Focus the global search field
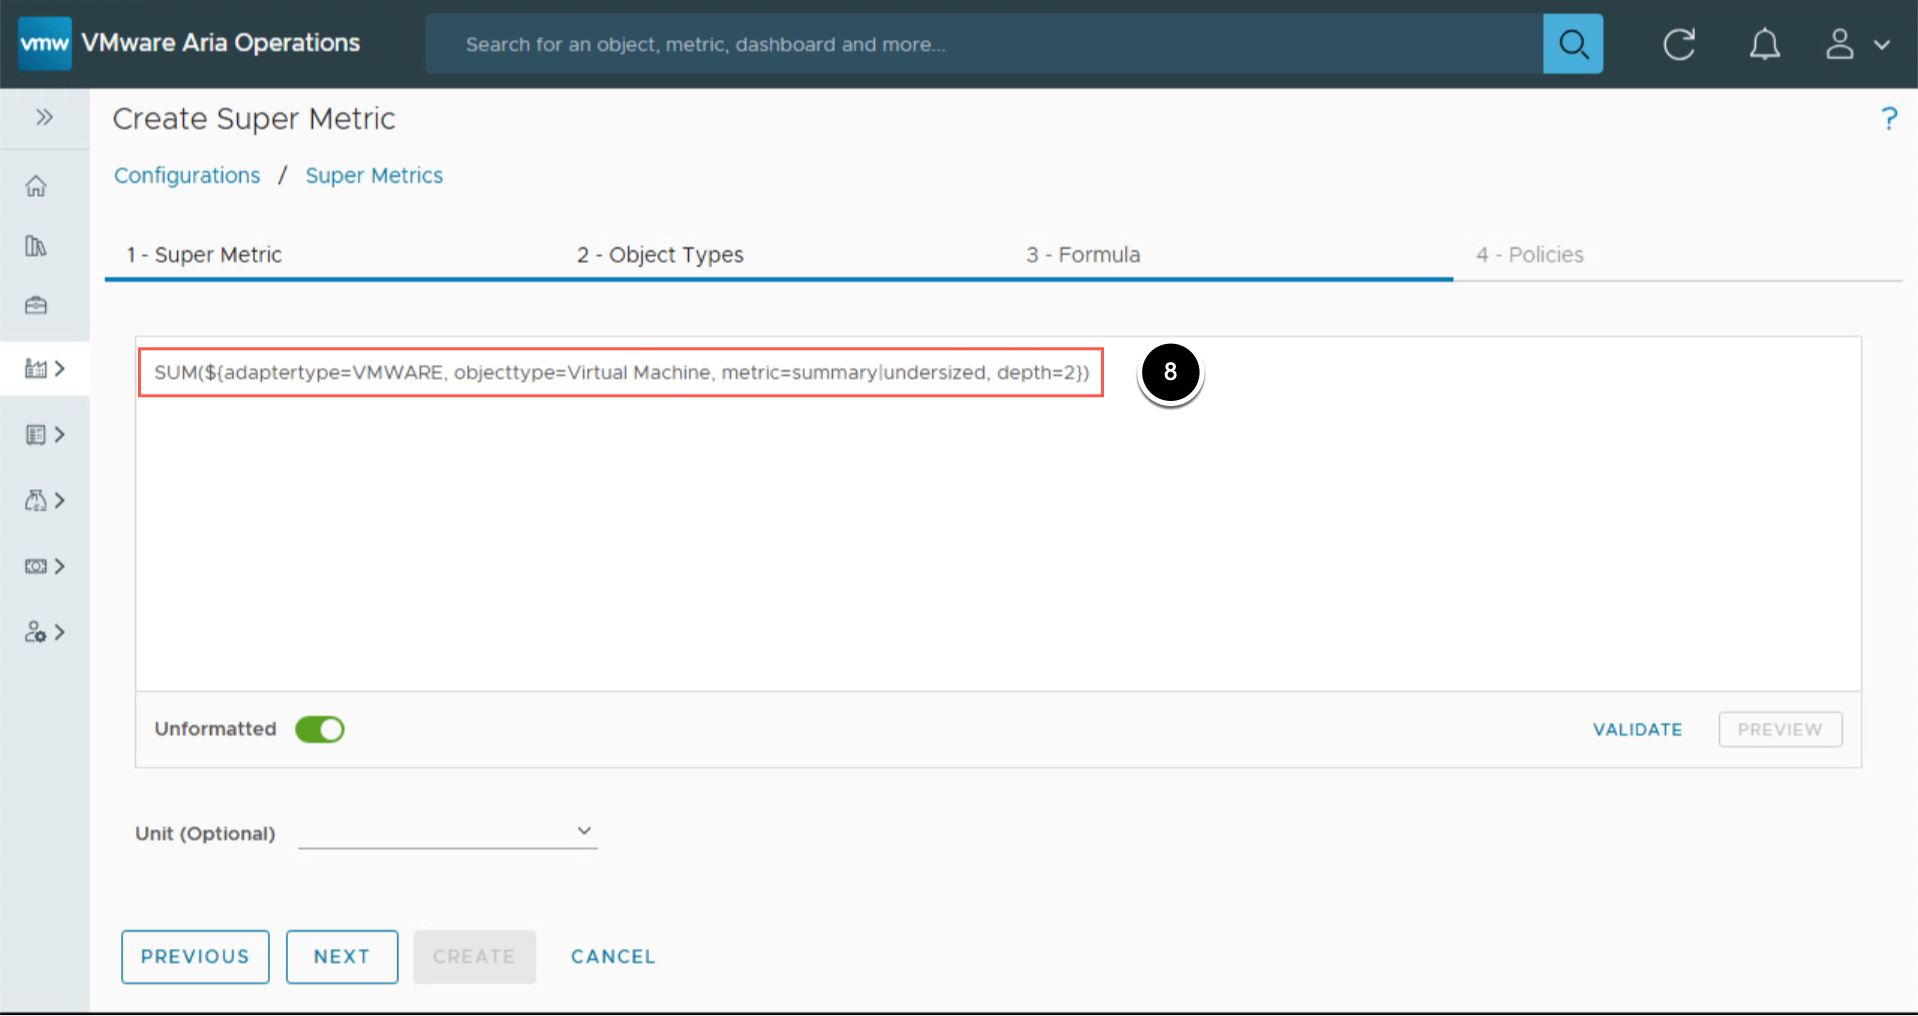The image size is (1918, 1016). [984, 44]
